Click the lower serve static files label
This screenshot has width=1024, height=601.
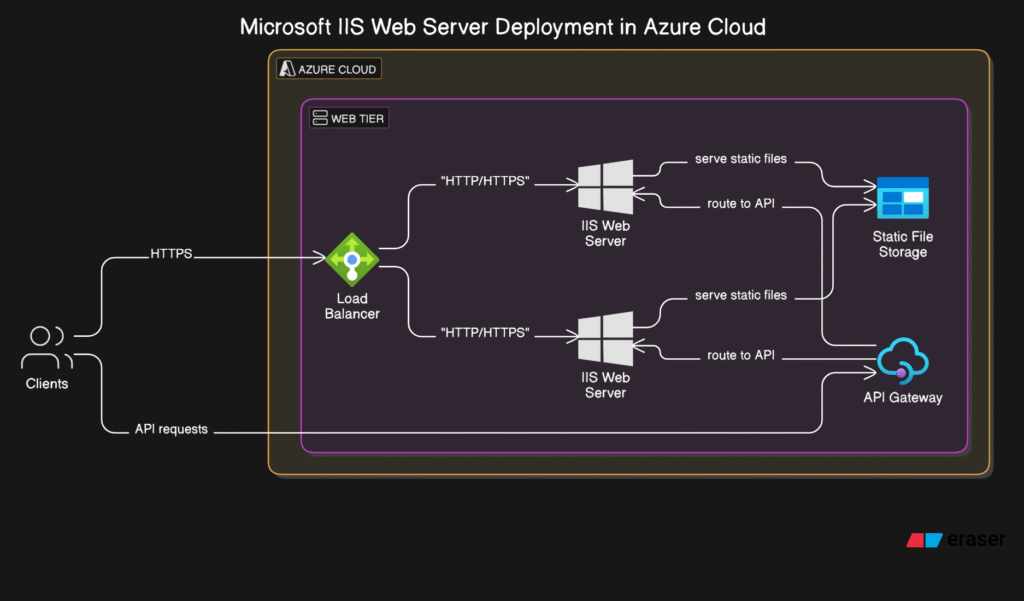click(x=741, y=295)
